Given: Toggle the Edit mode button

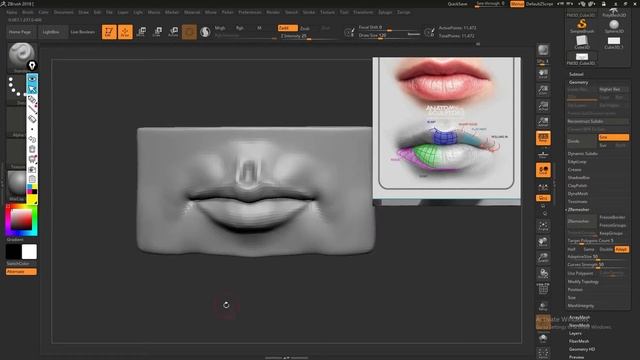Looking at the screenshot, I should point(109,32).
